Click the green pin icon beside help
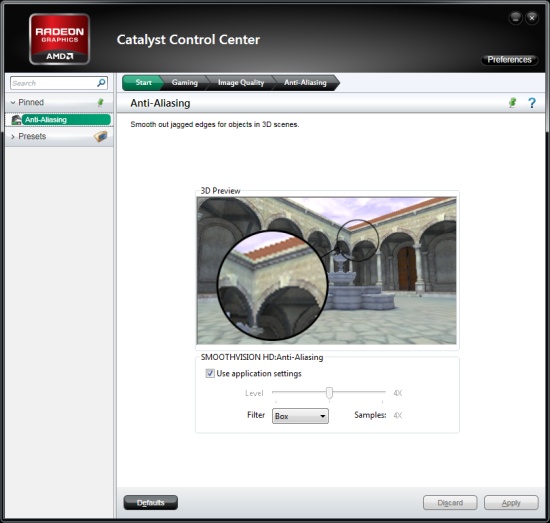 pyautogui.click(x=512, y=103)
